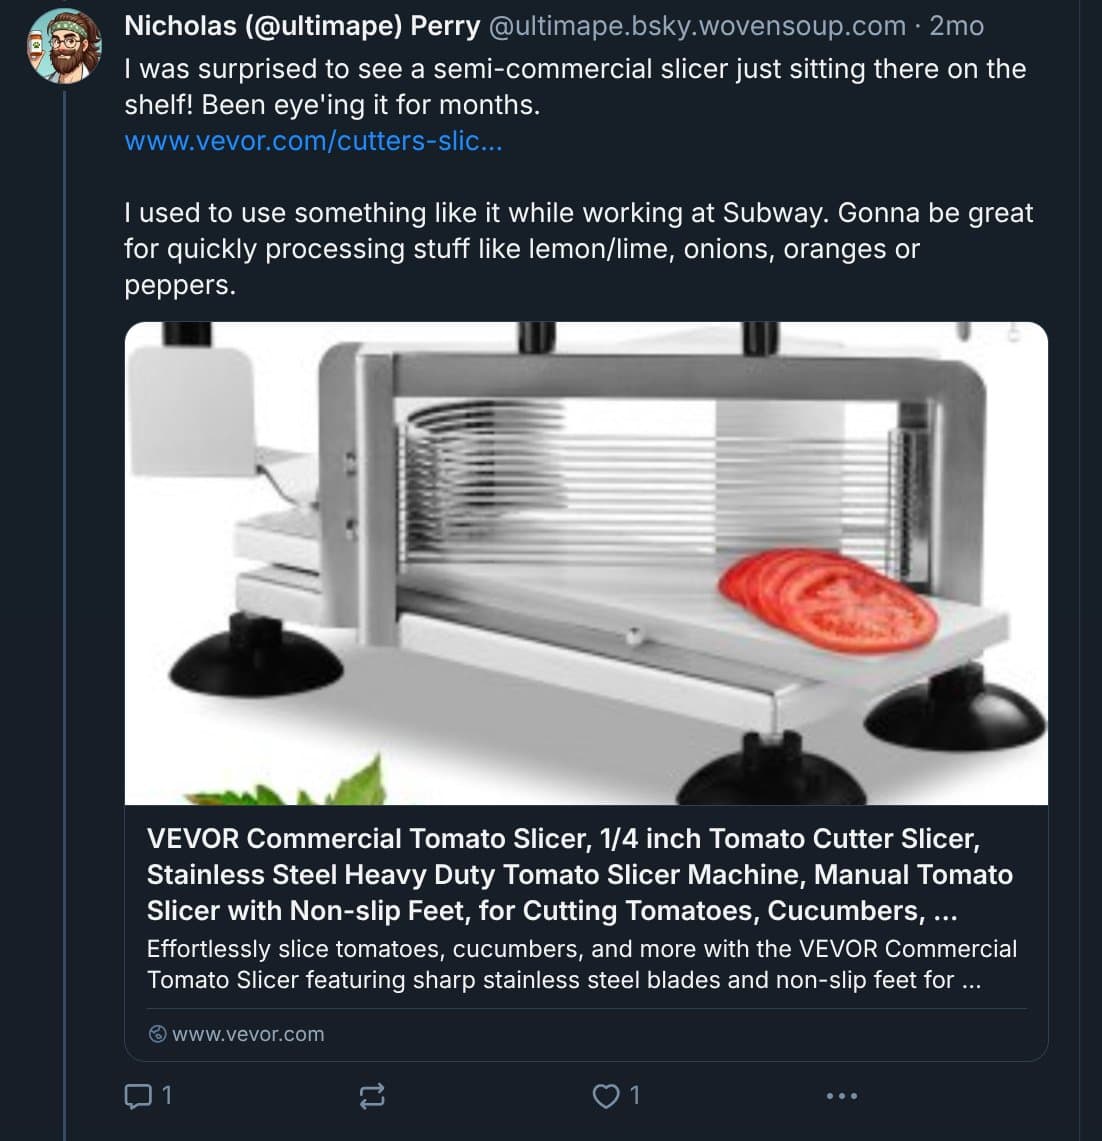Click the 2mo post timestamp
1102x1141 pixels.
pos(956,26)
